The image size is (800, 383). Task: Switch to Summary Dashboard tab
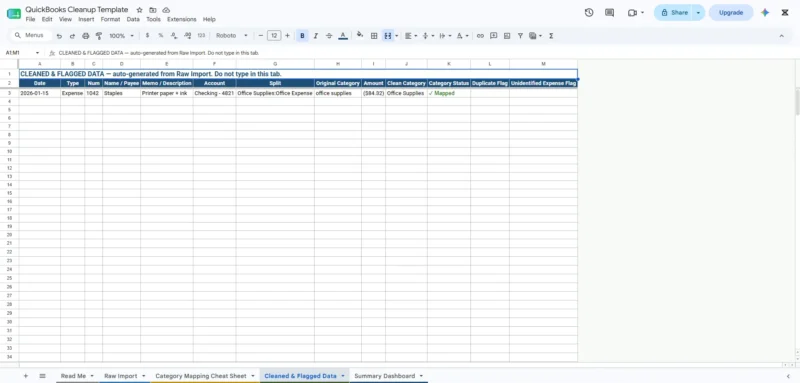385,376
